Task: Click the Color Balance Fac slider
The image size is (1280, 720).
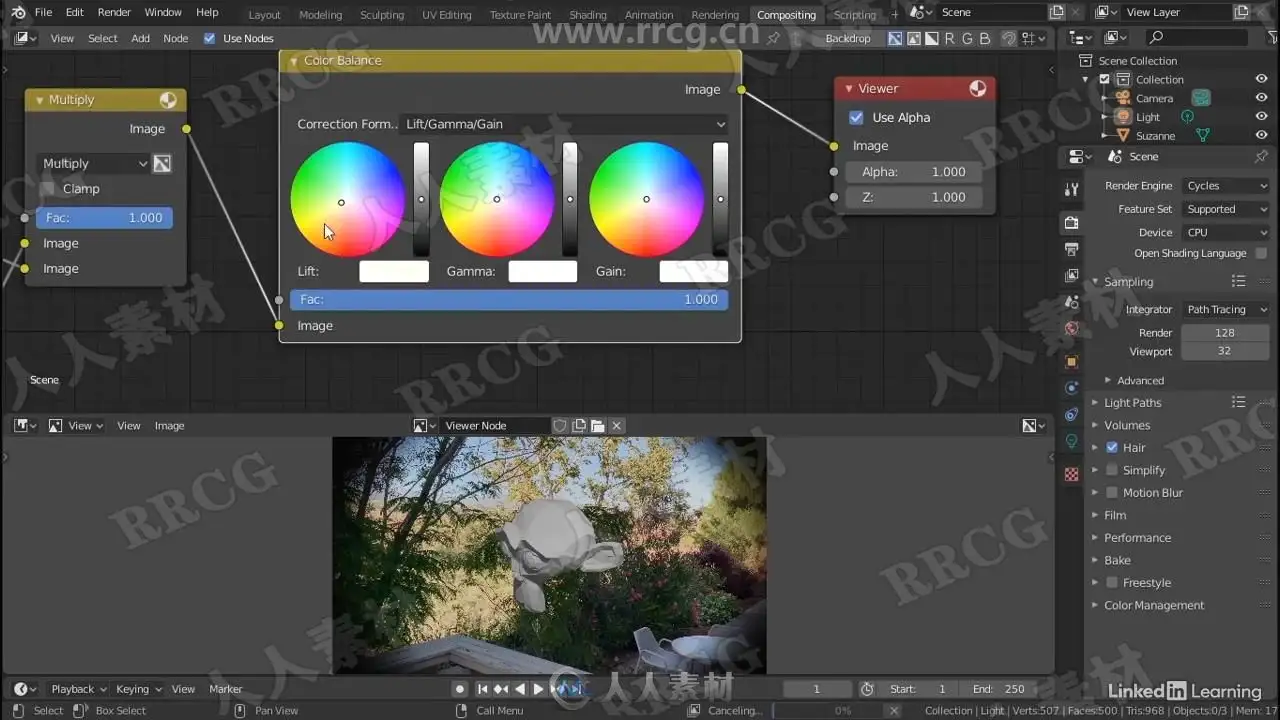Action: coord(509,300)
